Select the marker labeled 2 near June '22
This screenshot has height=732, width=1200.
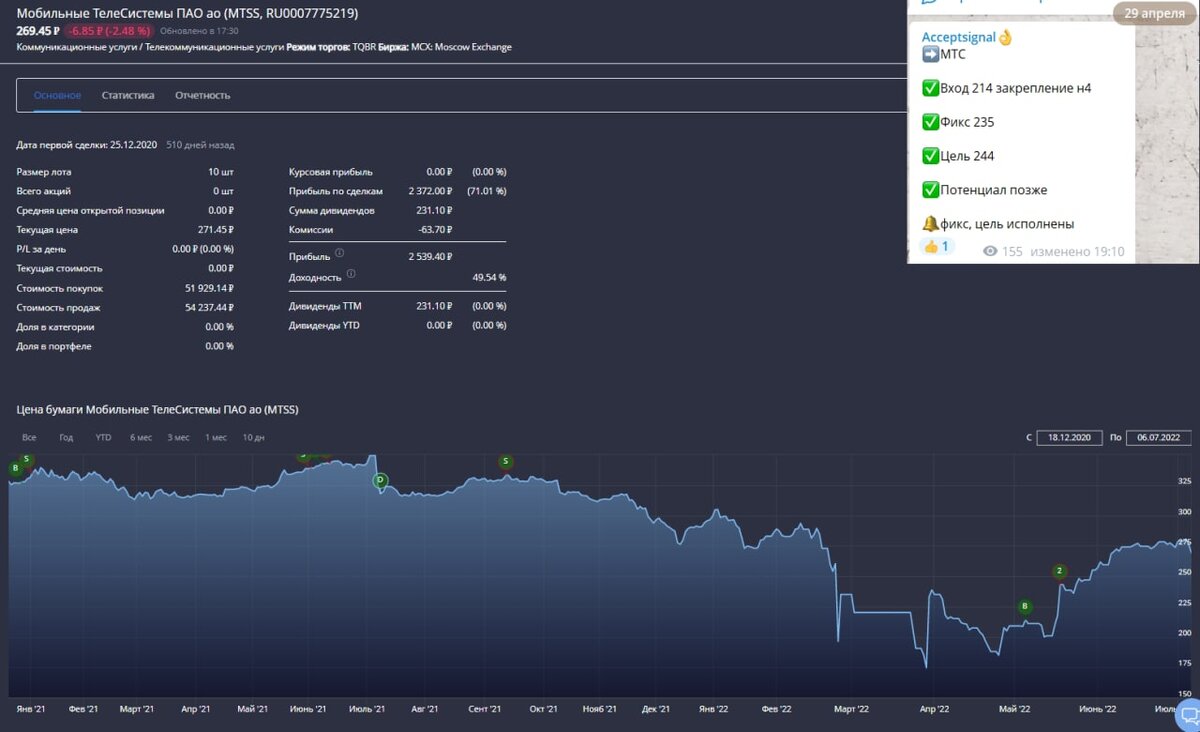(1060, 571)
